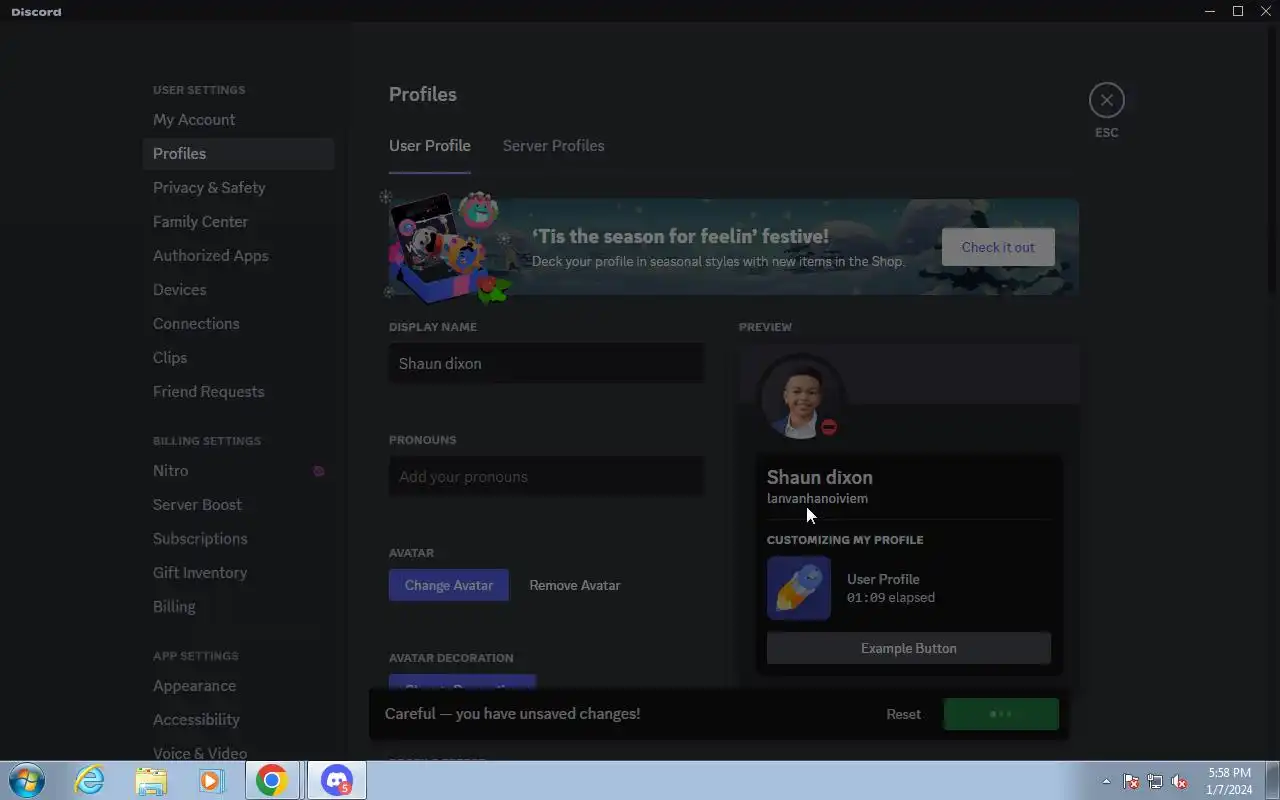
Task: Open Privacy & Safety settings
Action: 238,187
